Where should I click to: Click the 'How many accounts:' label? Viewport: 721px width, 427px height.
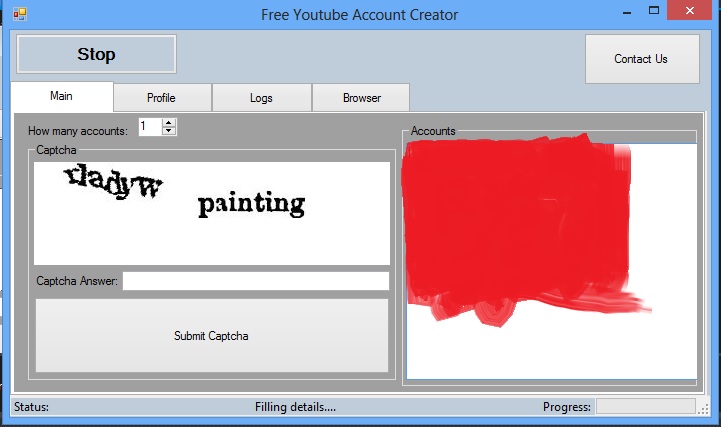(78, 131)
